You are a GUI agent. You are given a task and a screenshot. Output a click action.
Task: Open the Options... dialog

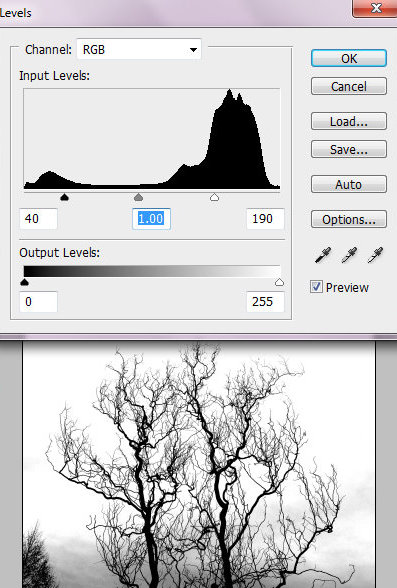coord(349,219)
